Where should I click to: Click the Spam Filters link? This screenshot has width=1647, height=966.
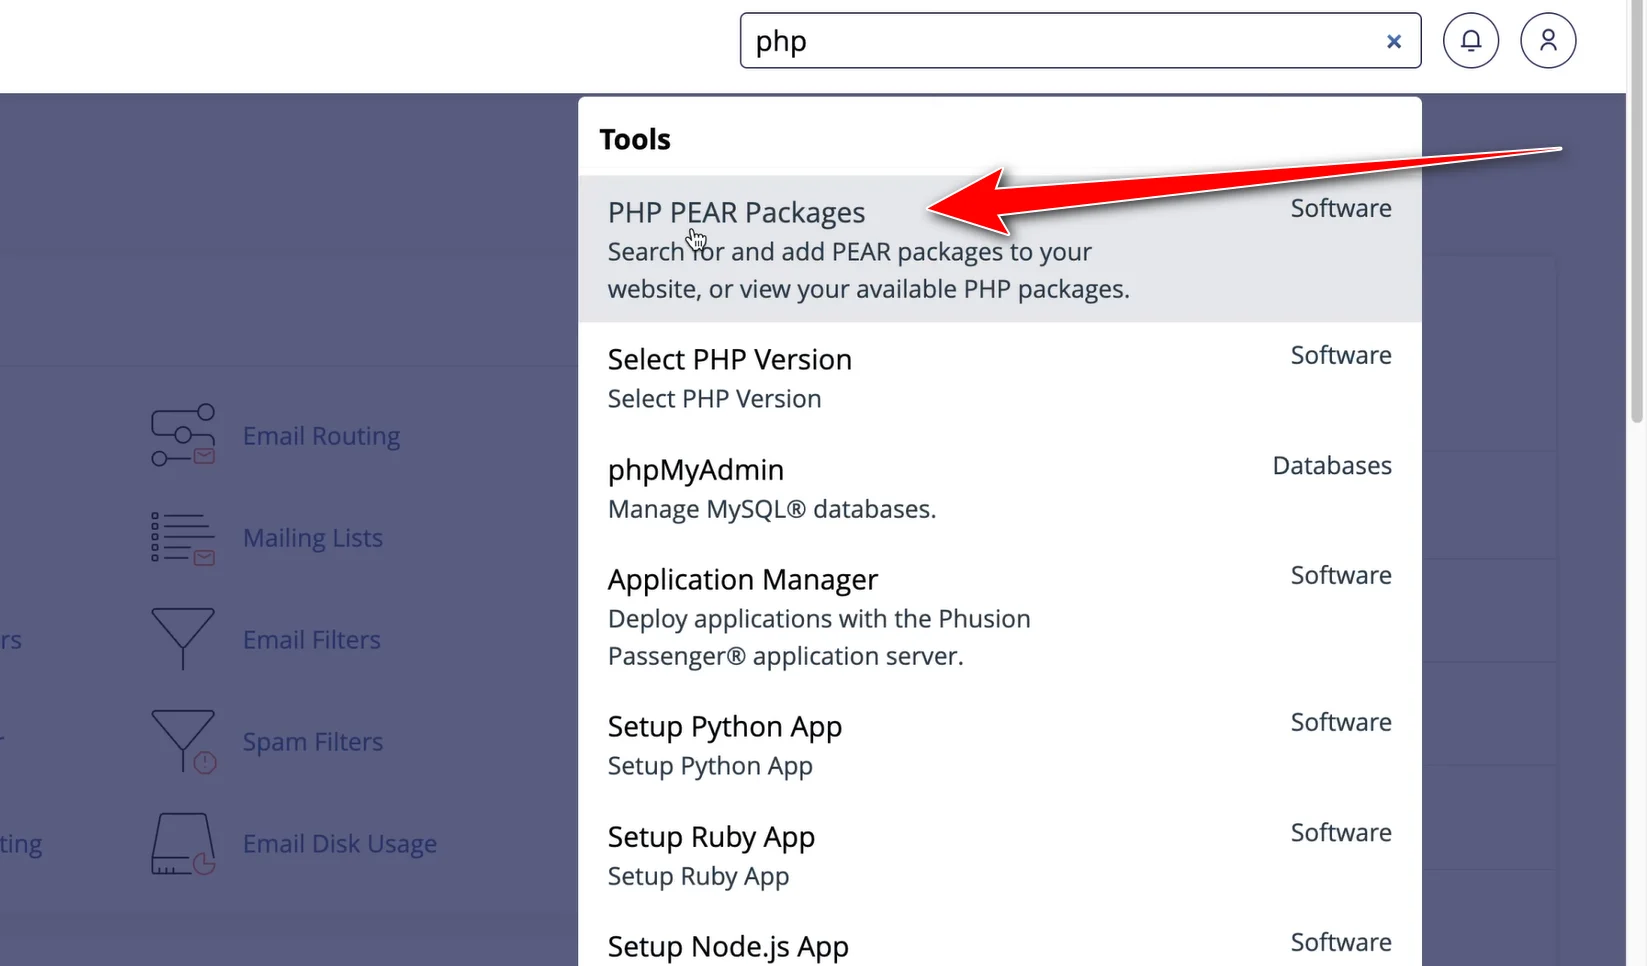click(312, 741)
